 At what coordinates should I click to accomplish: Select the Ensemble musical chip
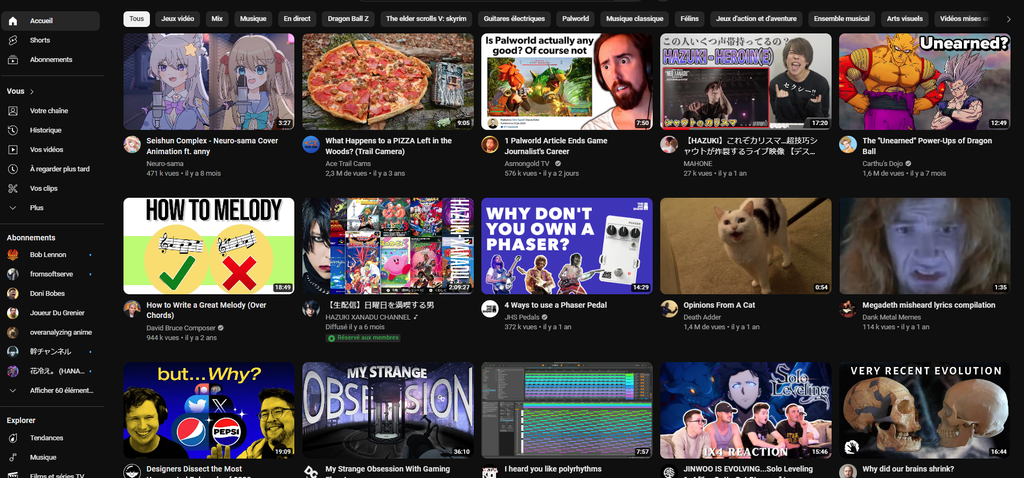[x=839, y=19]
